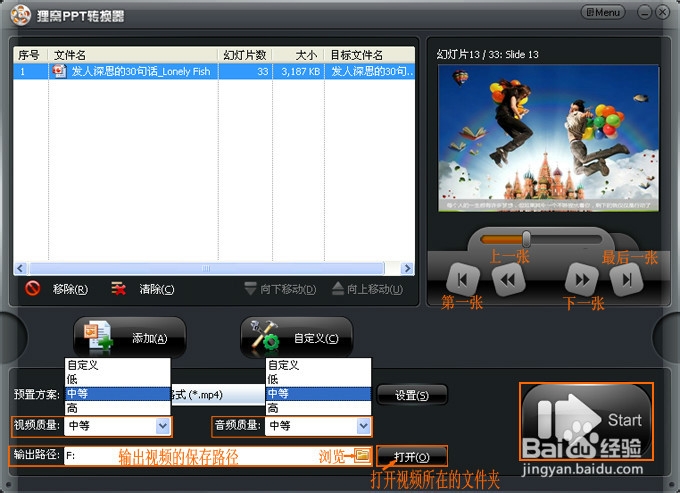This screenshot has height=493, width=680.
Task: Close the converter window
Action: pyautogui.click(x=662, y=13)
